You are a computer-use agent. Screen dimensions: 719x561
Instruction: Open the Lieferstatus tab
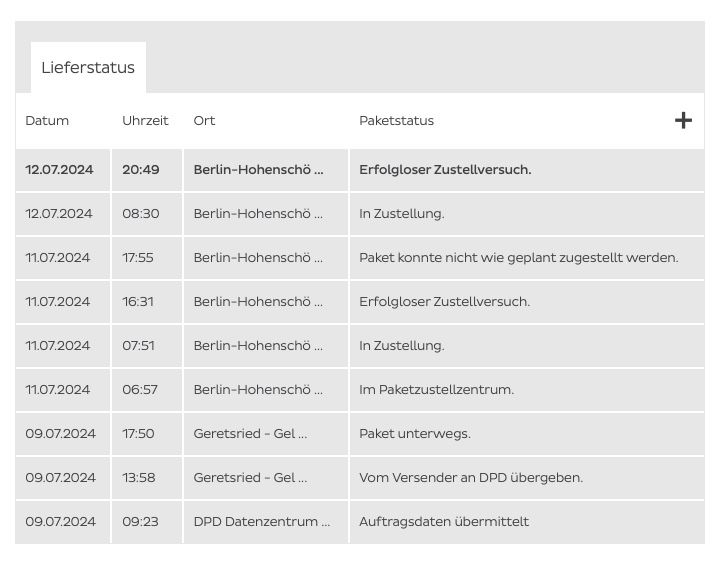tap(88, 68)
